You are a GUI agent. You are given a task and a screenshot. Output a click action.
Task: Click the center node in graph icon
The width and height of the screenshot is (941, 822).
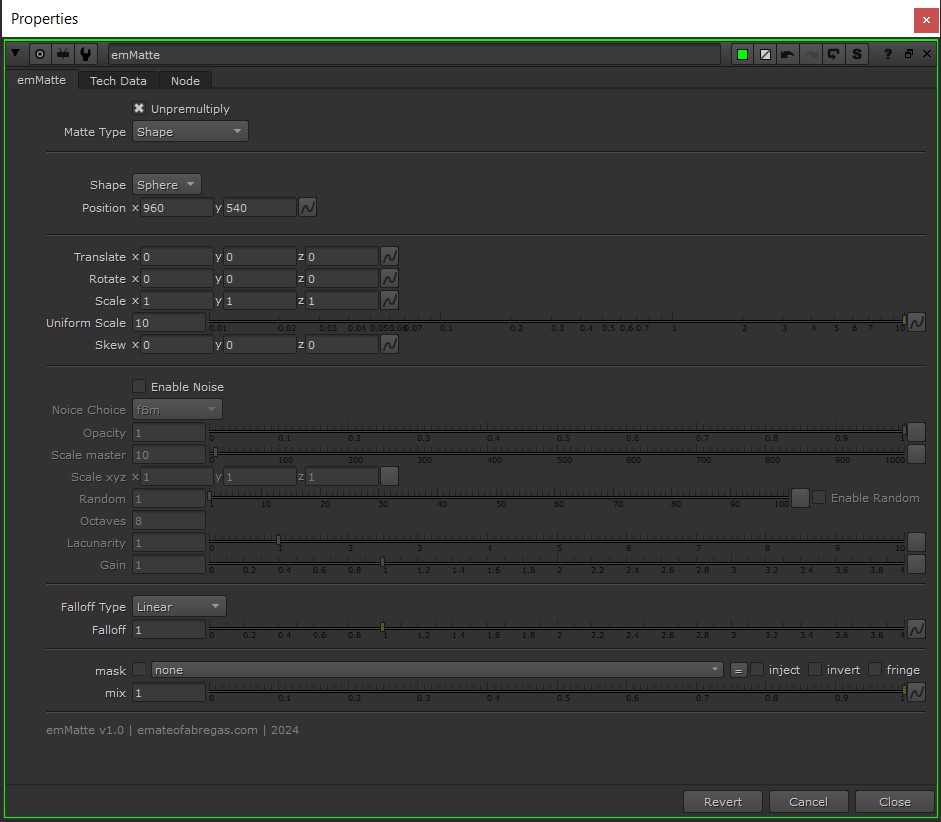[40, 54]
